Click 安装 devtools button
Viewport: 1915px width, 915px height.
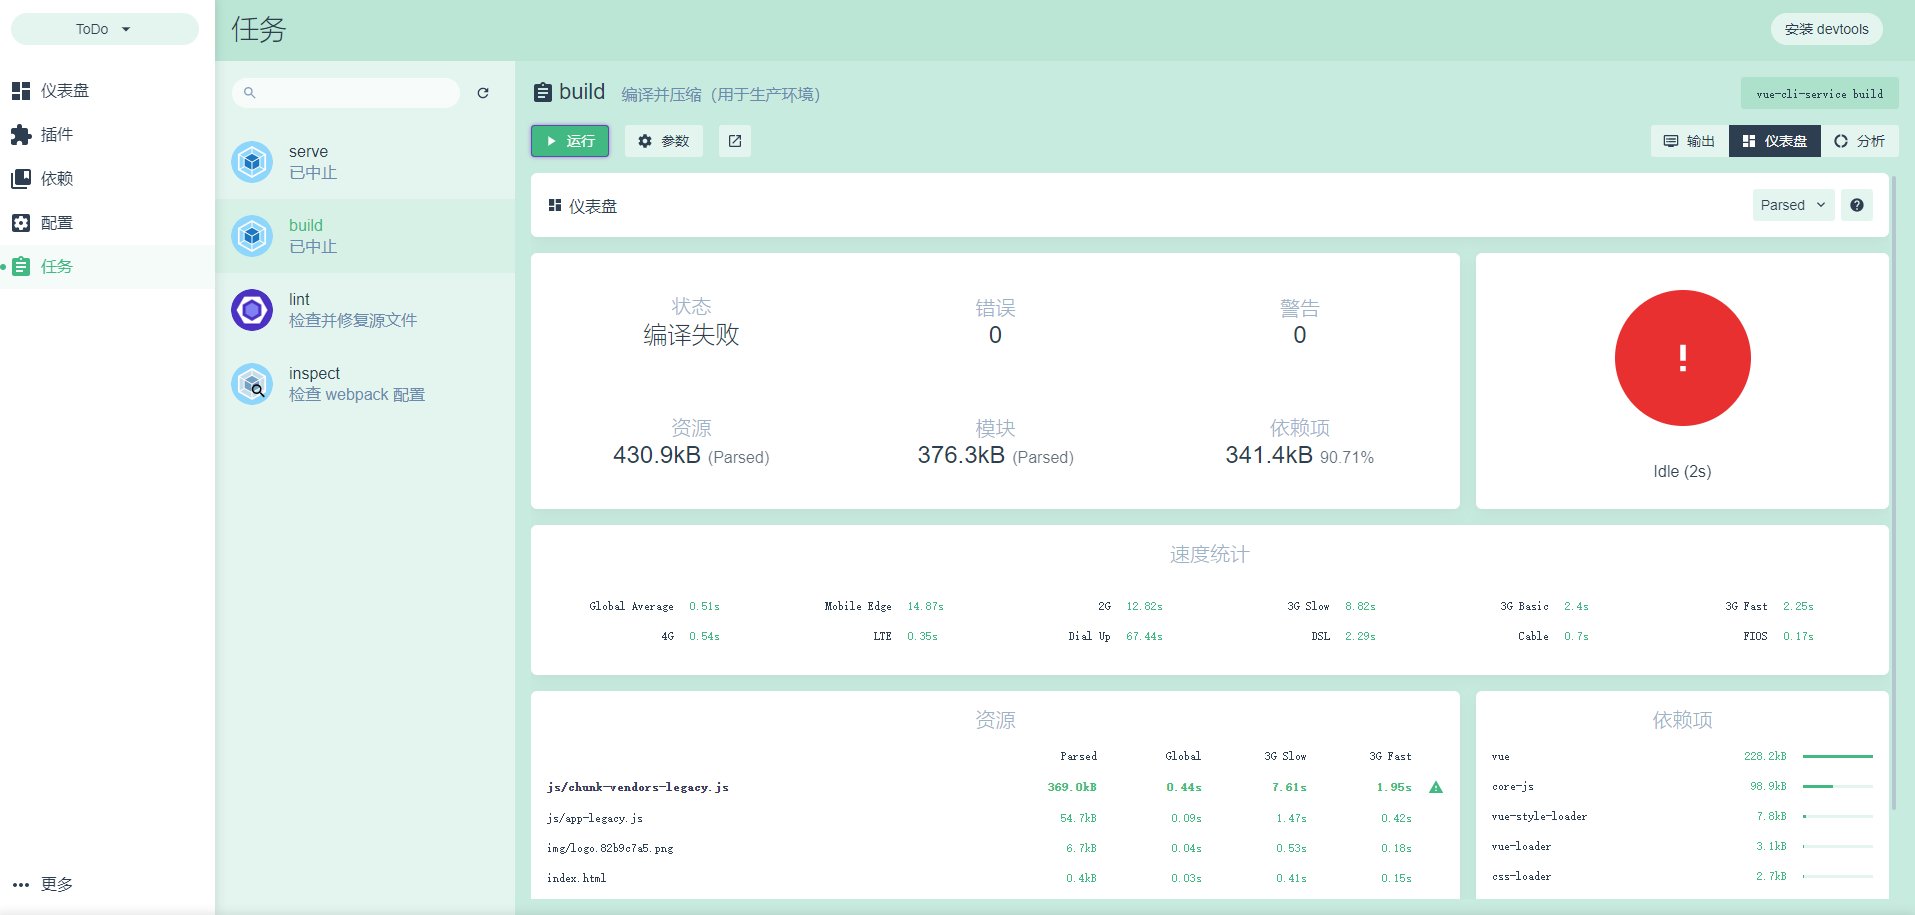(1826, 29)
